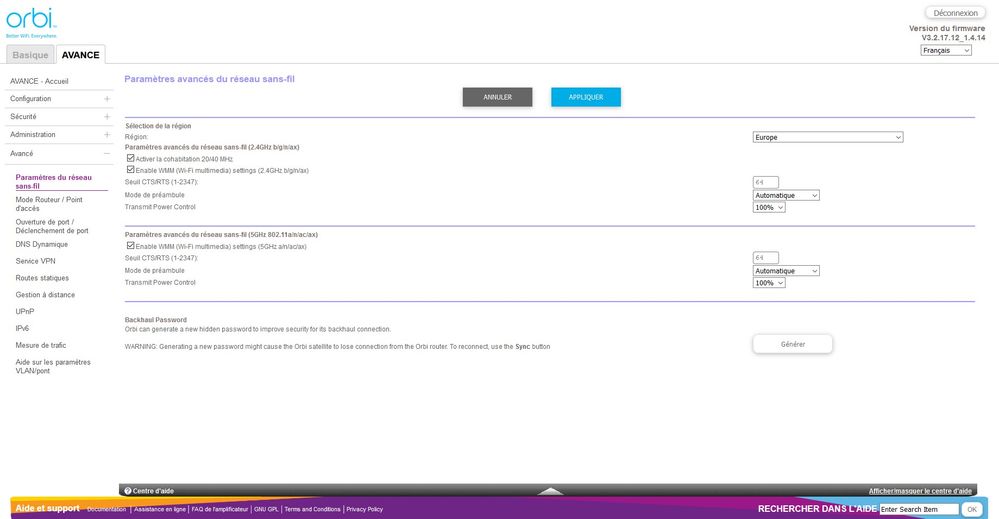Screen dimensions: 999x519
Task: Open Paramètres du réseau sans-fil menu item
Action: point(54,181)
